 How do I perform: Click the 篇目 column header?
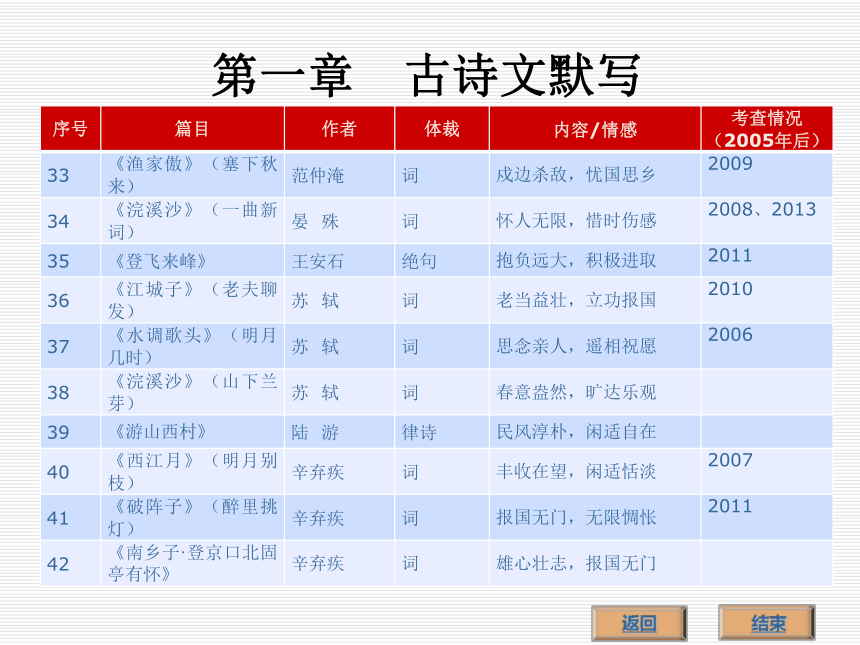(193, 128)
